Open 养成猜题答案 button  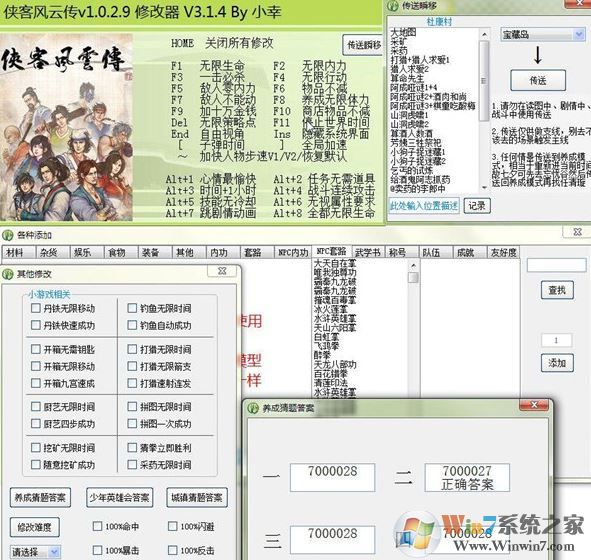(40, 497)
